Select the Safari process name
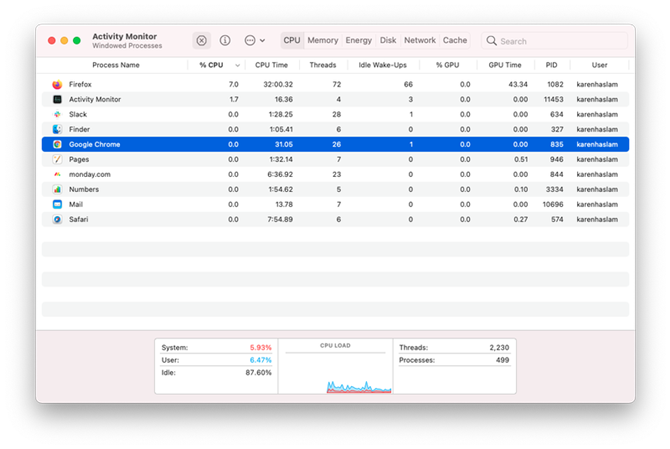 point(79,219)
